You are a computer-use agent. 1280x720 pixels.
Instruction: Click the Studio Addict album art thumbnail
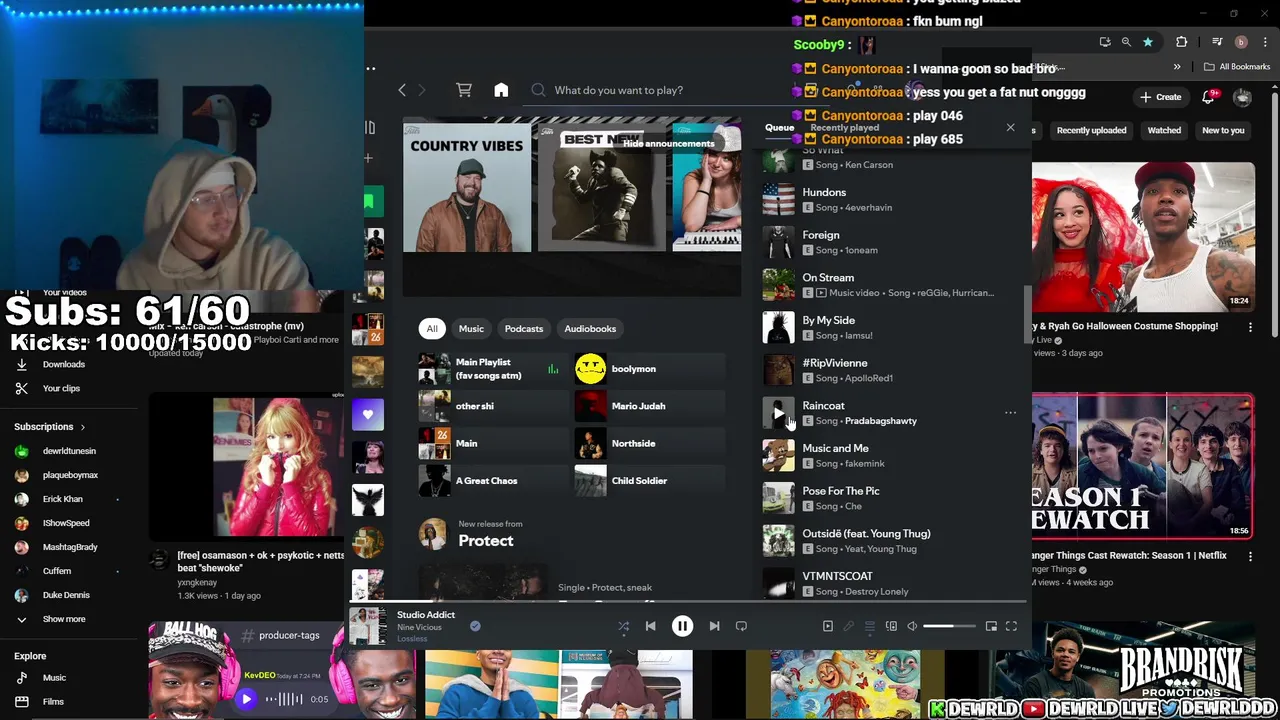tap(367, 626)
